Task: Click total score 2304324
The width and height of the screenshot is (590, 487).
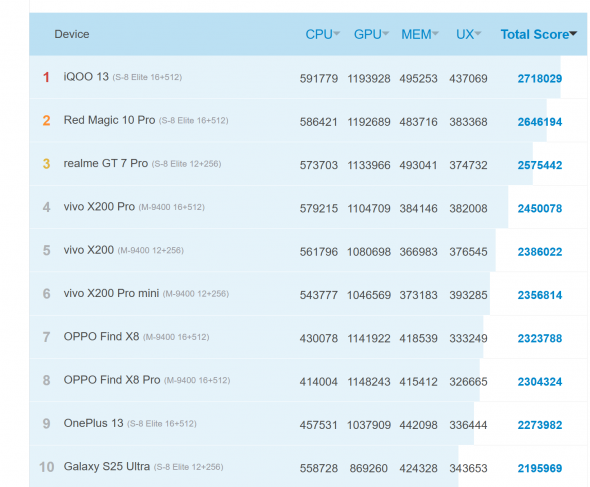Action: 540,382
